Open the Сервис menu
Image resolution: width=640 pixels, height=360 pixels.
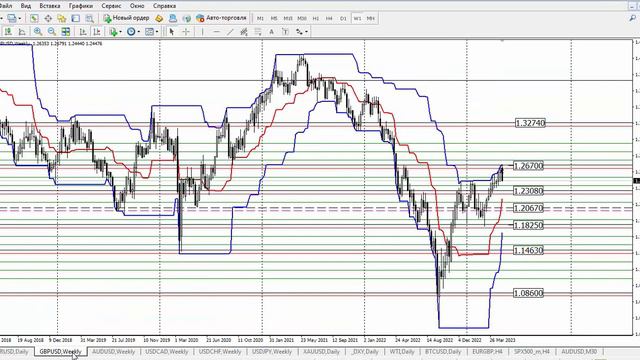[x=111, y=6]
